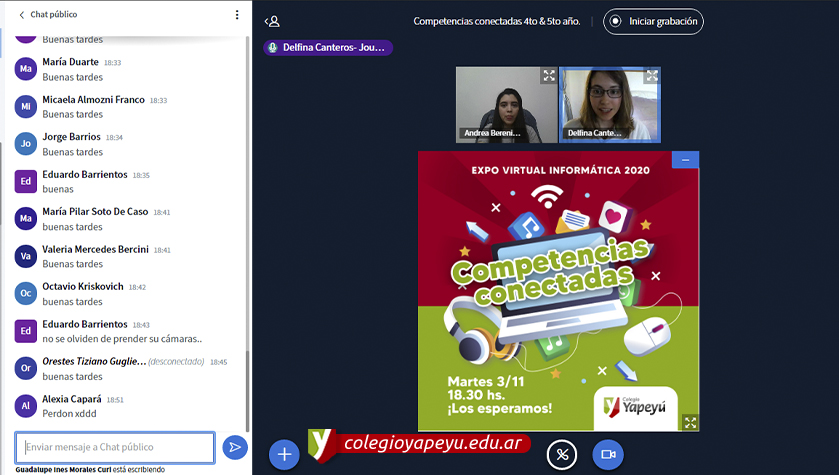
Task: Open Andrea Bereni's webcam name dropdown
Action: click(491, 132)
